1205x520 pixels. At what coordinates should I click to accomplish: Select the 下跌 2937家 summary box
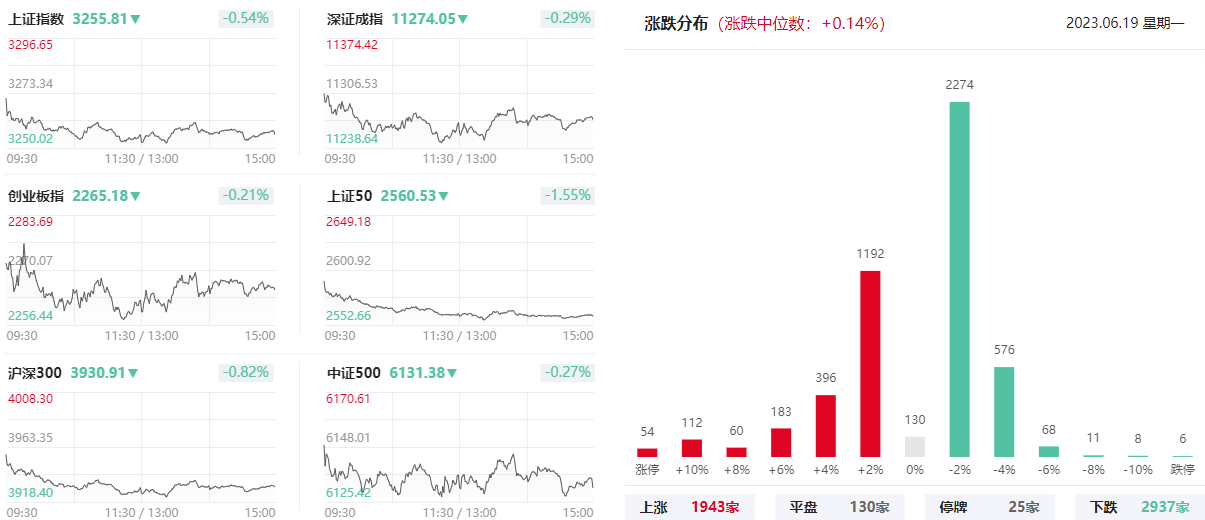[1140, 507]
